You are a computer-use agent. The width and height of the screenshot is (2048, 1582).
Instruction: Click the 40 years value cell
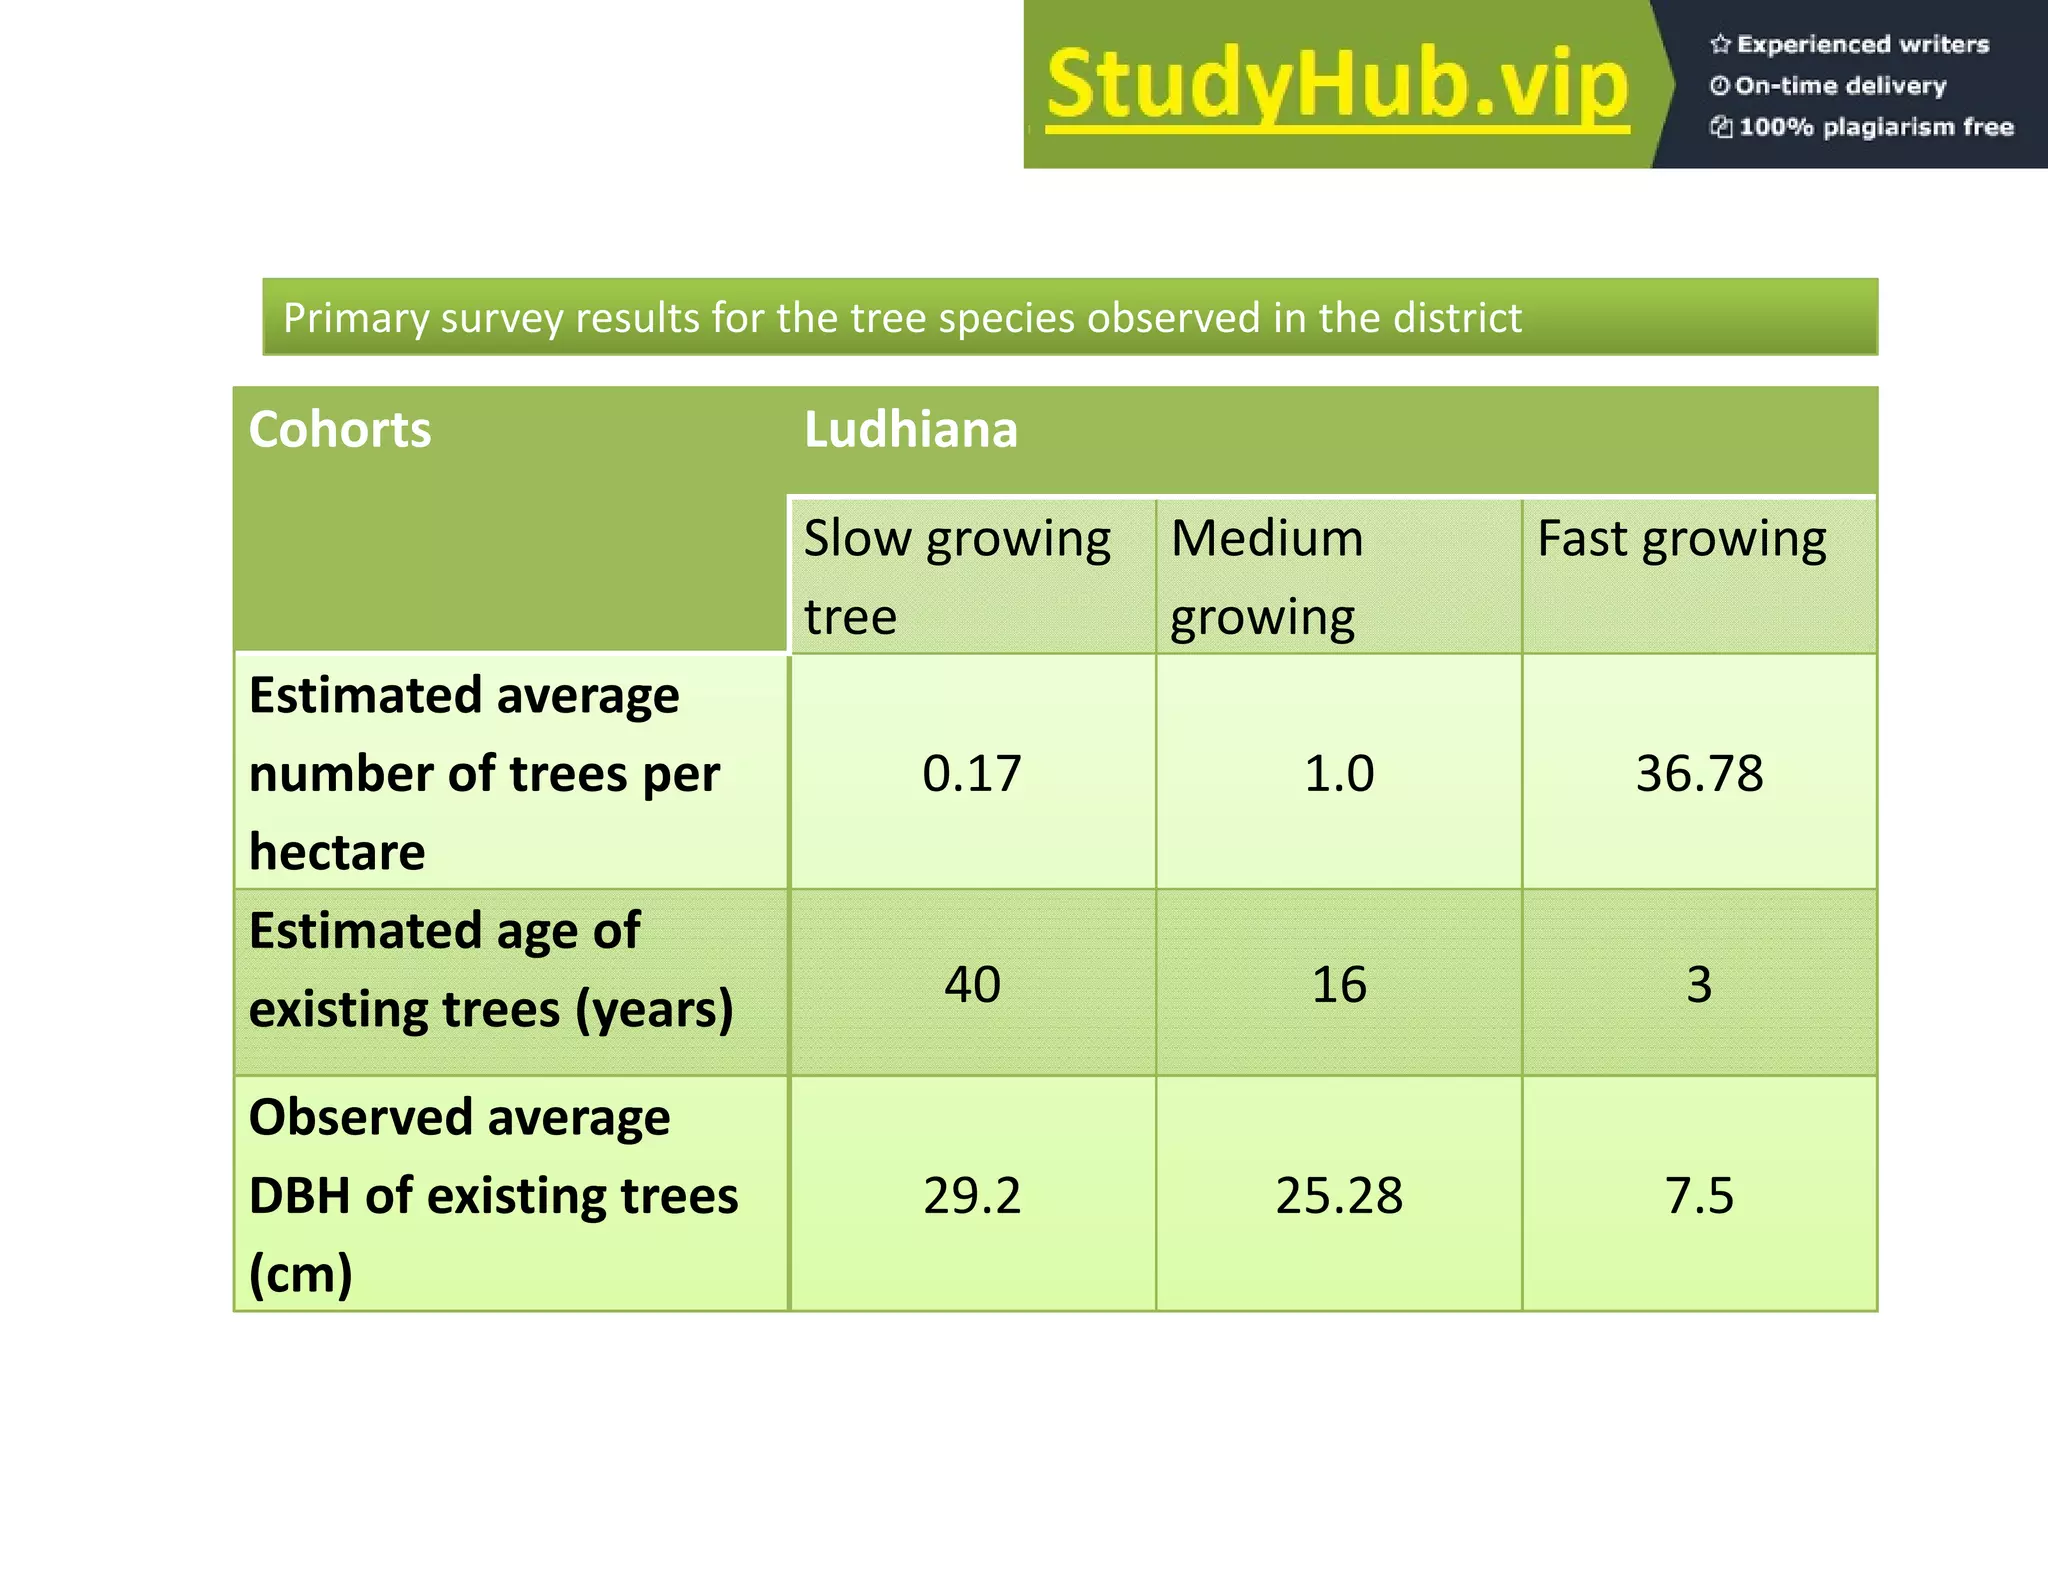973,983
